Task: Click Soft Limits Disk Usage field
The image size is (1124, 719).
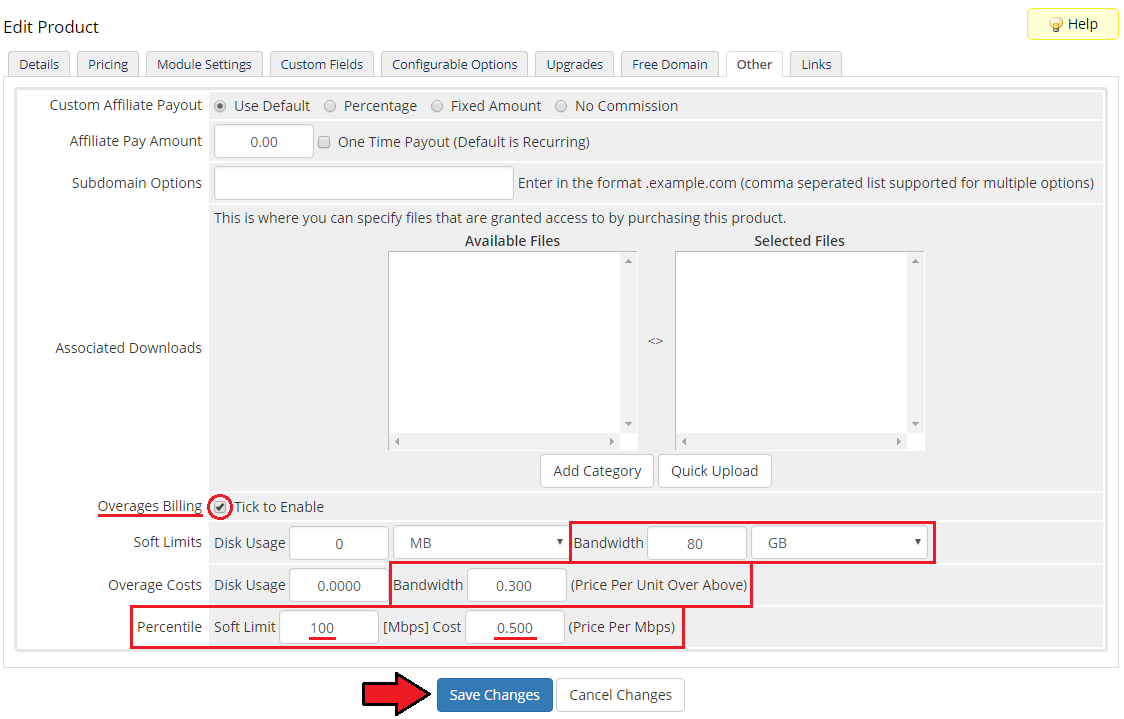Action: (x=339, y=543)
